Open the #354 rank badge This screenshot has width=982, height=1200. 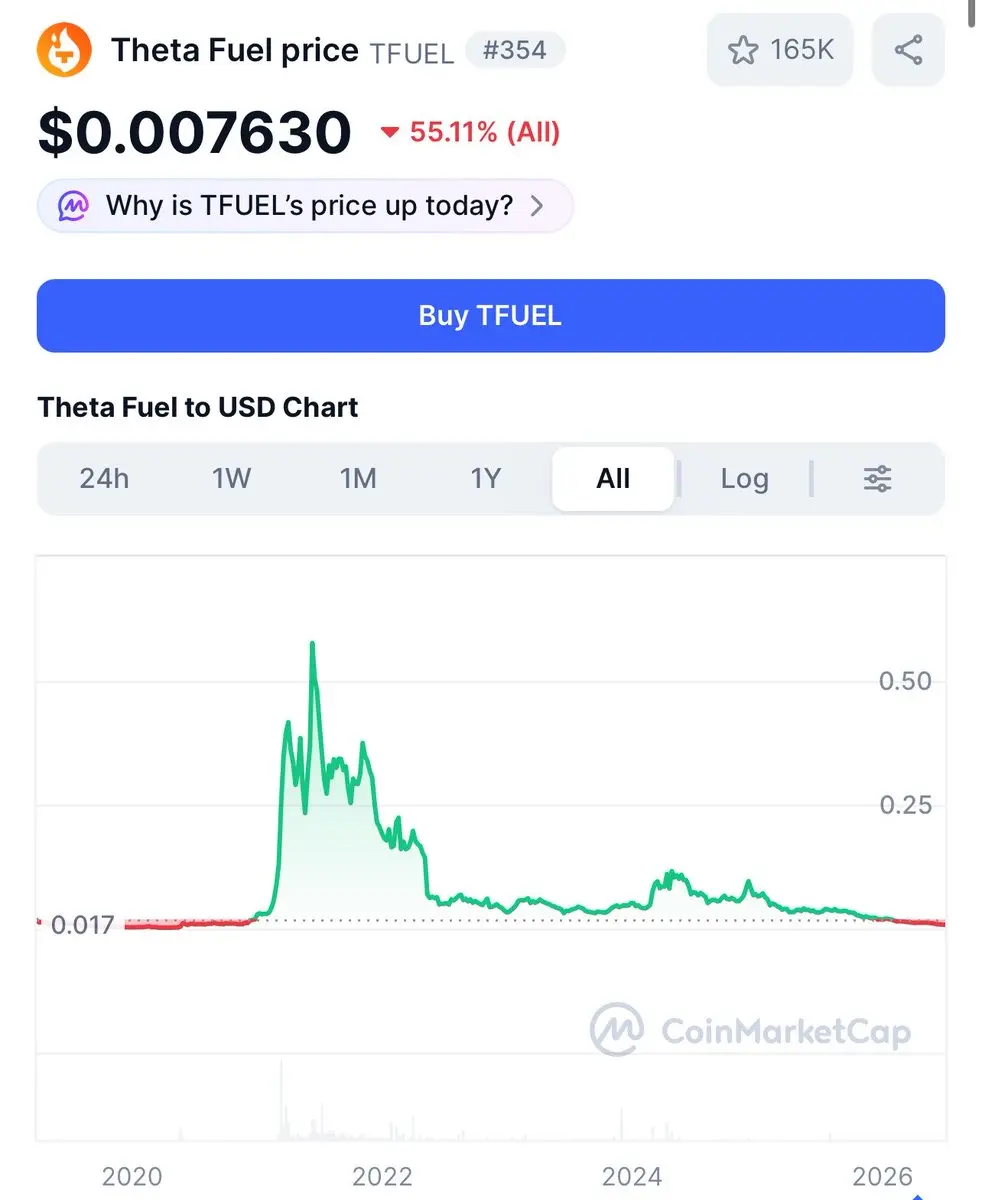click(x=514, y=50)
